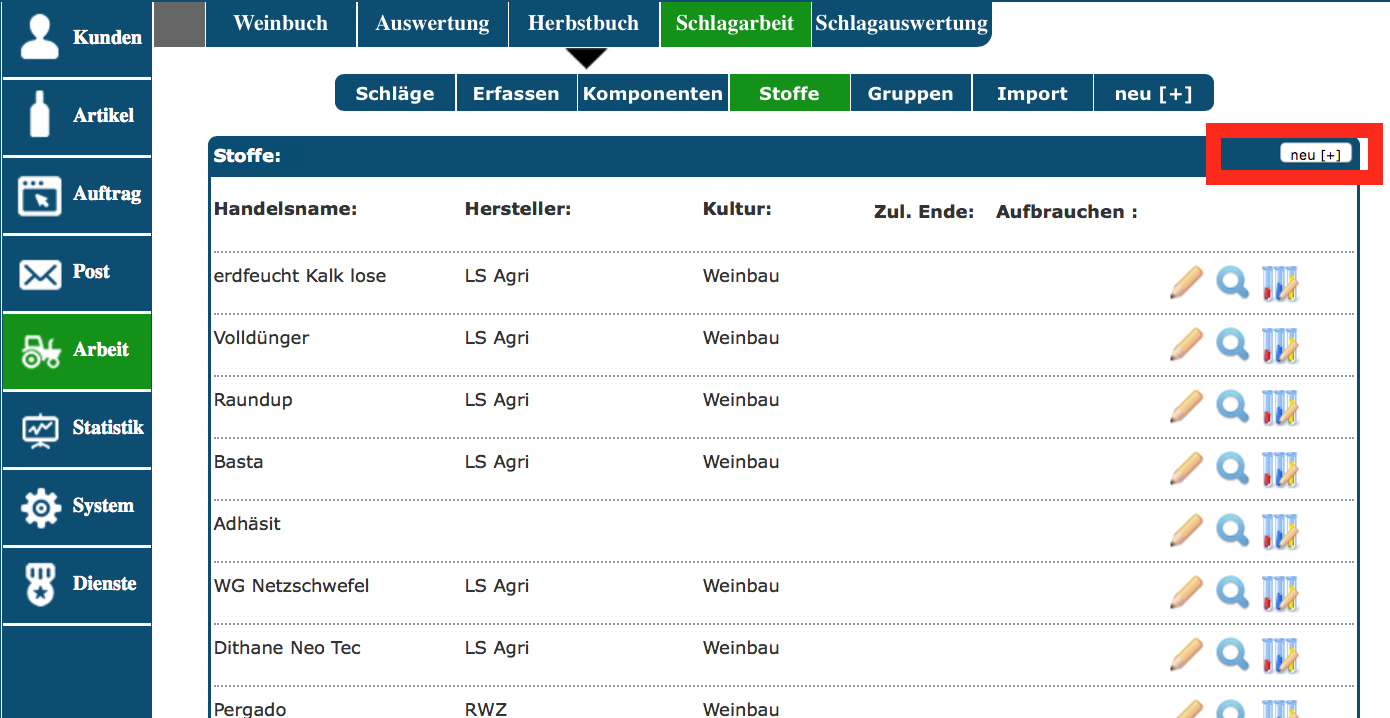Open the Kunden section in sidebar
Image resolution: width=1390 pixels, height=718 pixels.
[77, 38]
